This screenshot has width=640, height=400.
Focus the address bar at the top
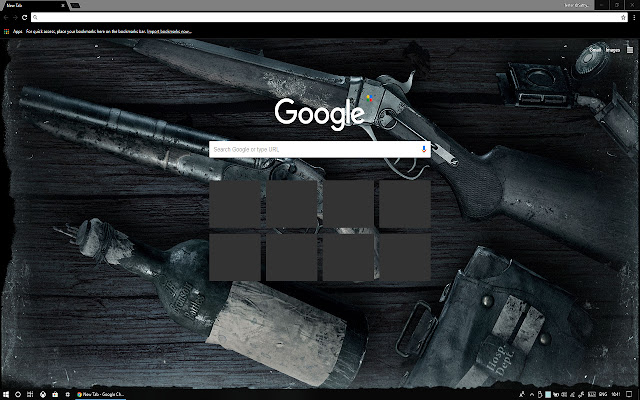click(329, 18)
